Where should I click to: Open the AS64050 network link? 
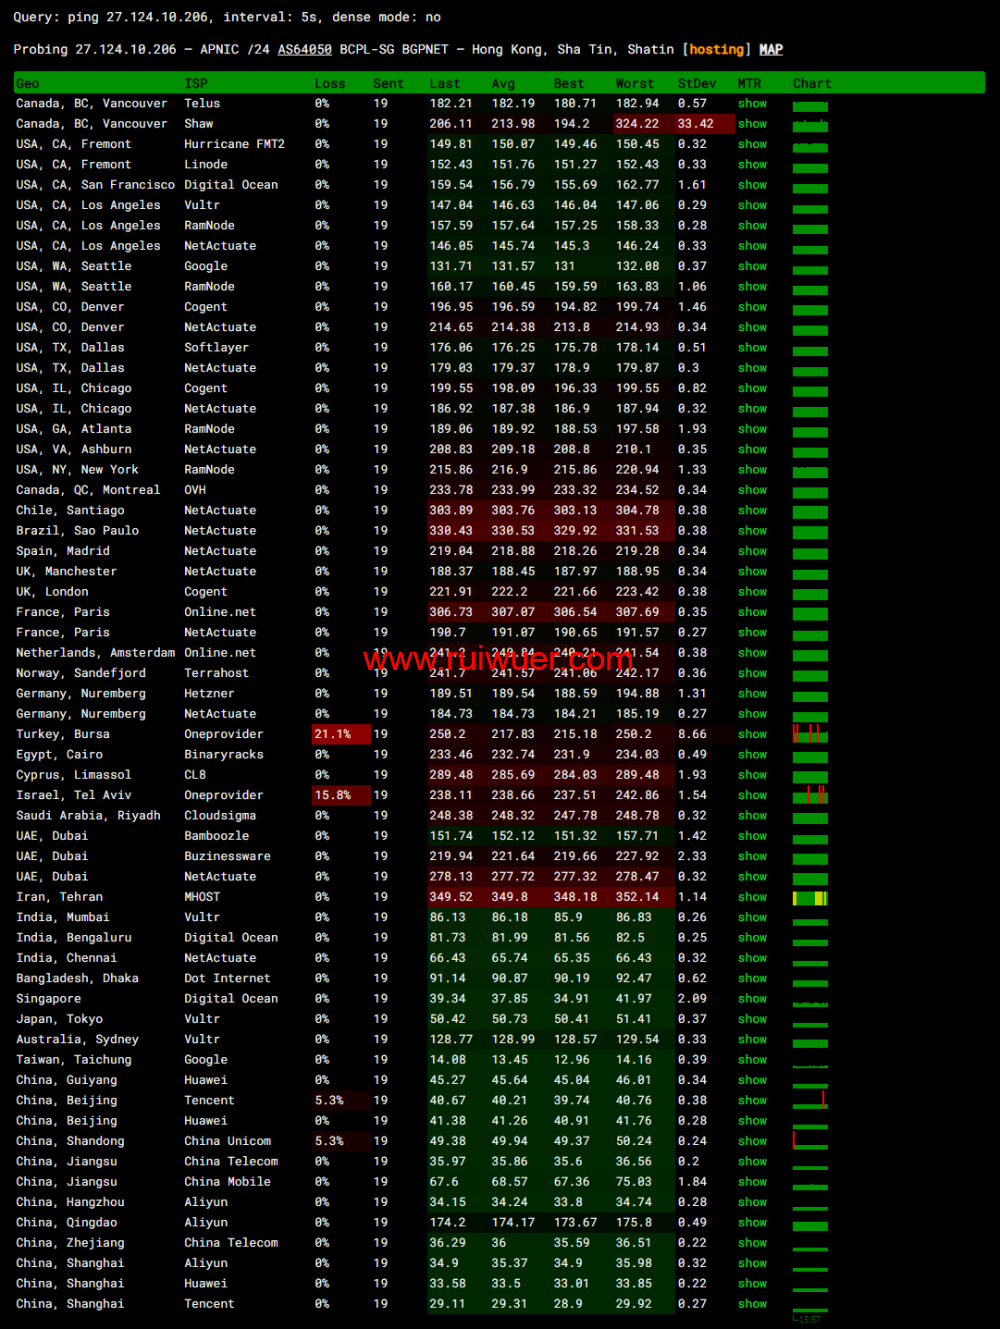[304, 50]
